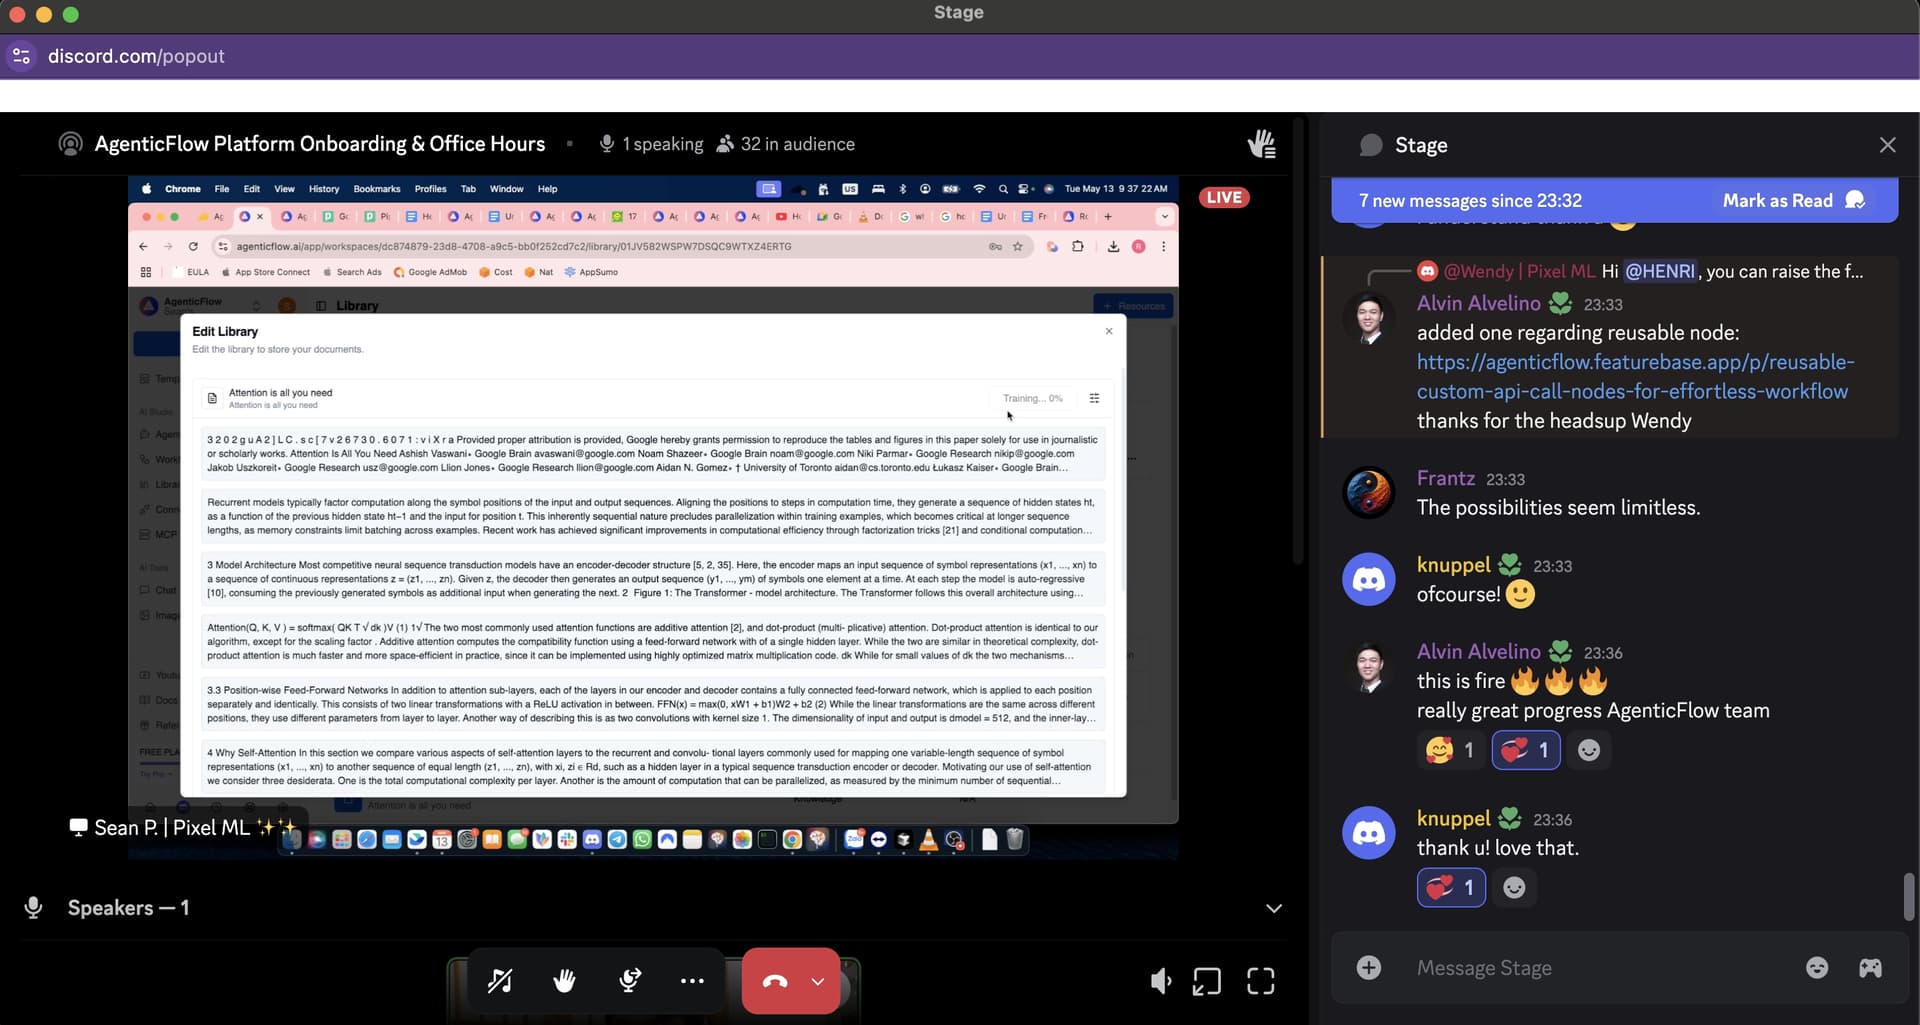The height and width of the screenshot is (1025, 1920).
Task: Click @Wendy | Pixel ML reply reference
Action: click(1519, 271)
